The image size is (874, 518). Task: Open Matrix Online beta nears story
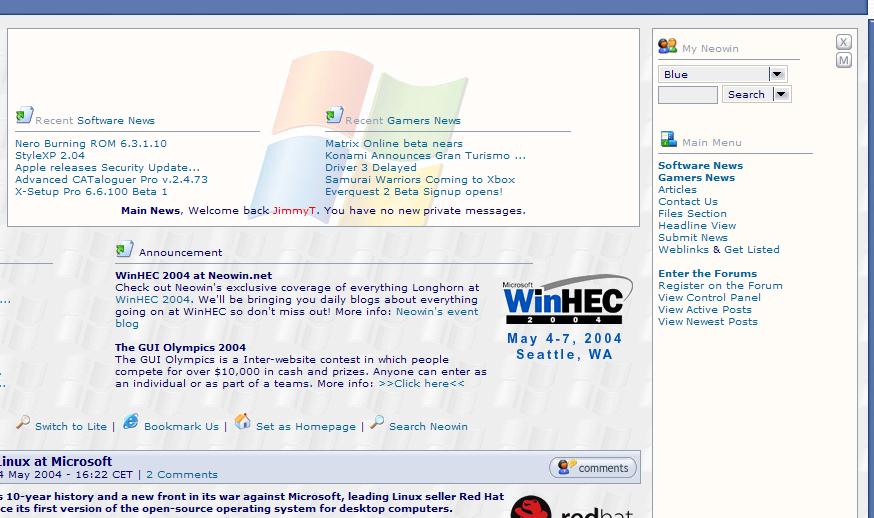pos(394,143)
